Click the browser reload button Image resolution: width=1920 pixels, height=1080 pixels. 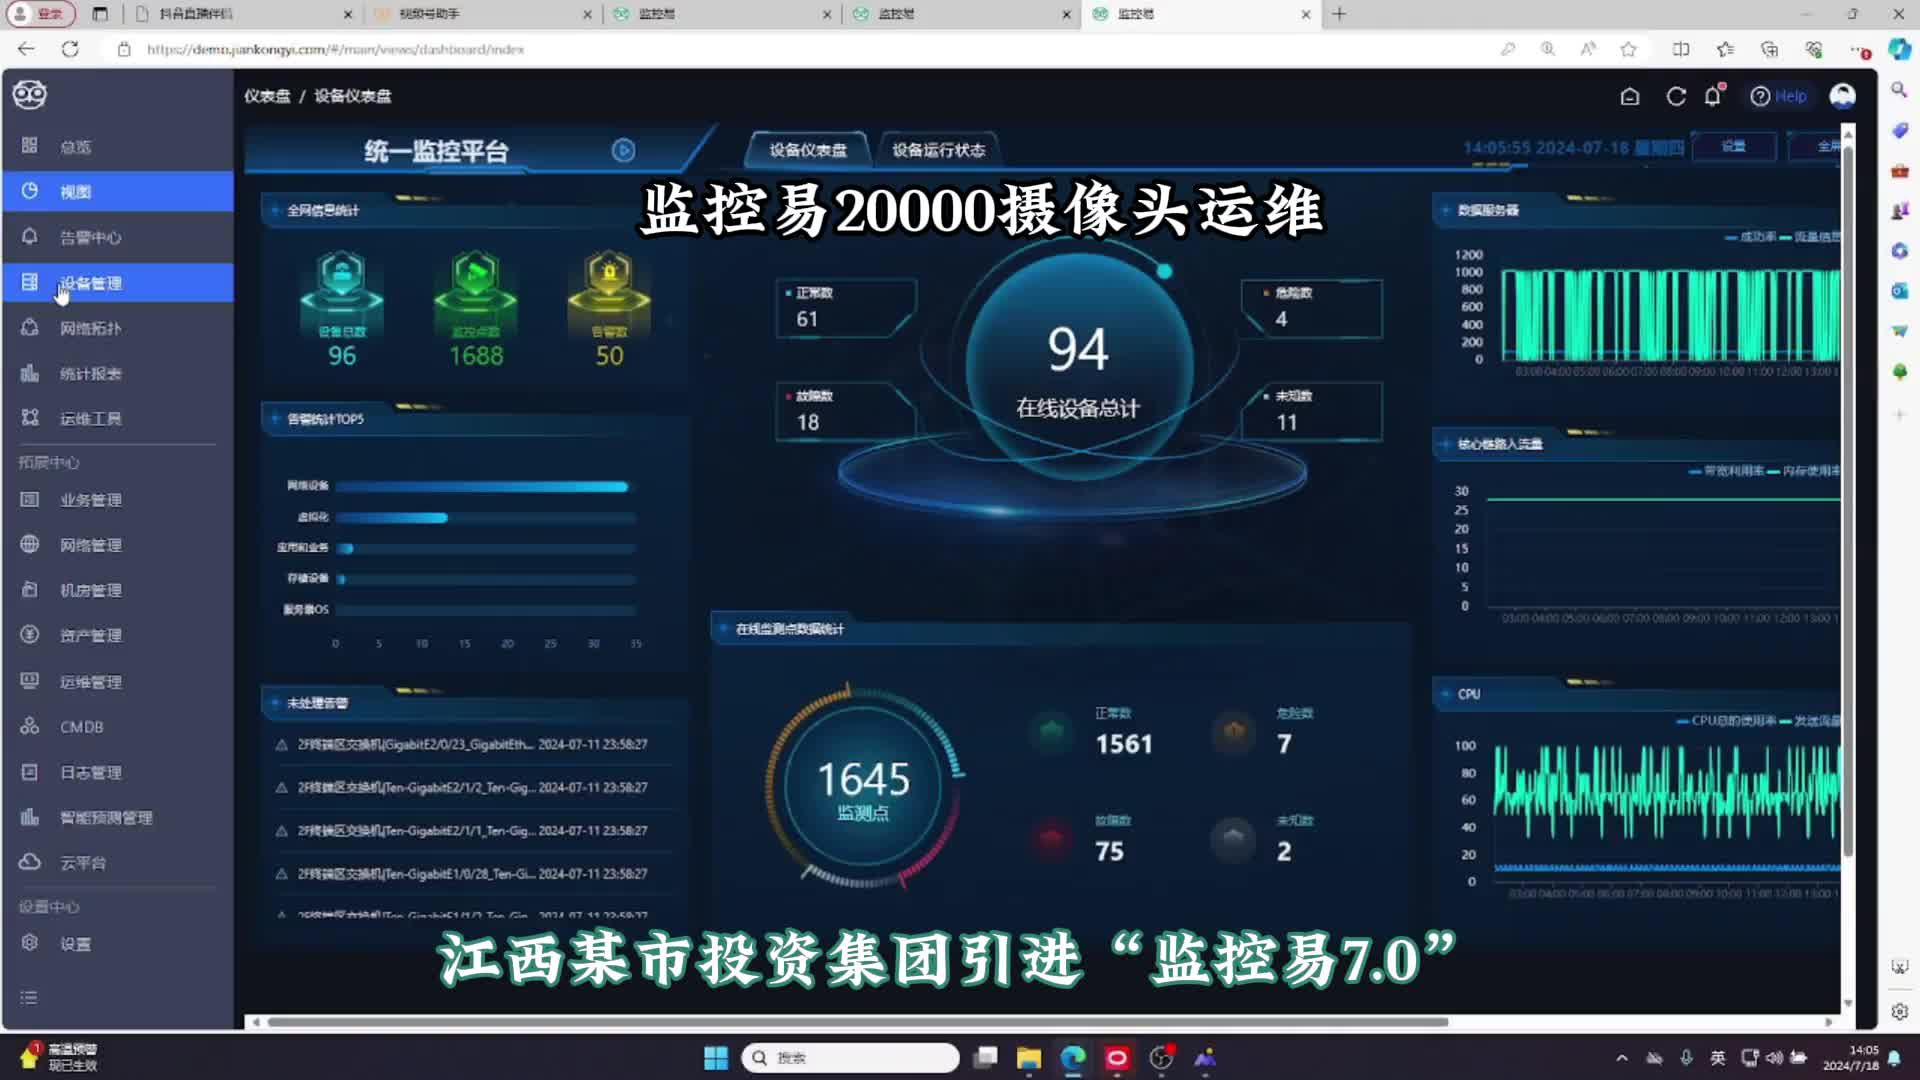(70, 49)
